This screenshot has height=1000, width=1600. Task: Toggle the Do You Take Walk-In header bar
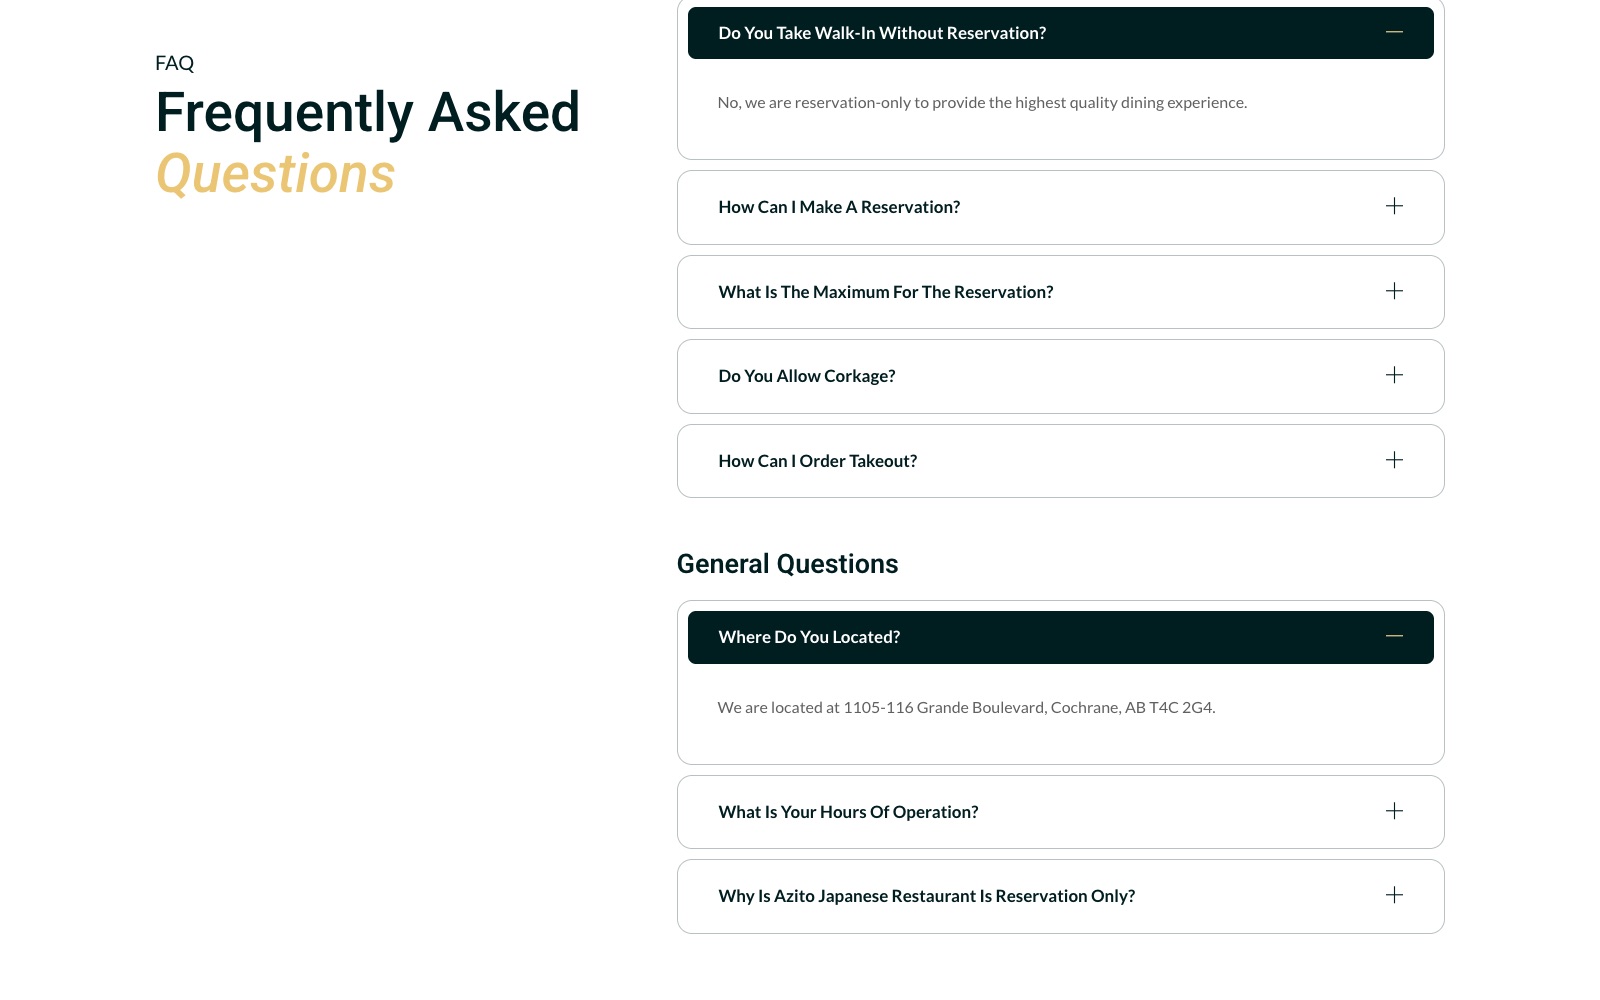[1060, 33]
